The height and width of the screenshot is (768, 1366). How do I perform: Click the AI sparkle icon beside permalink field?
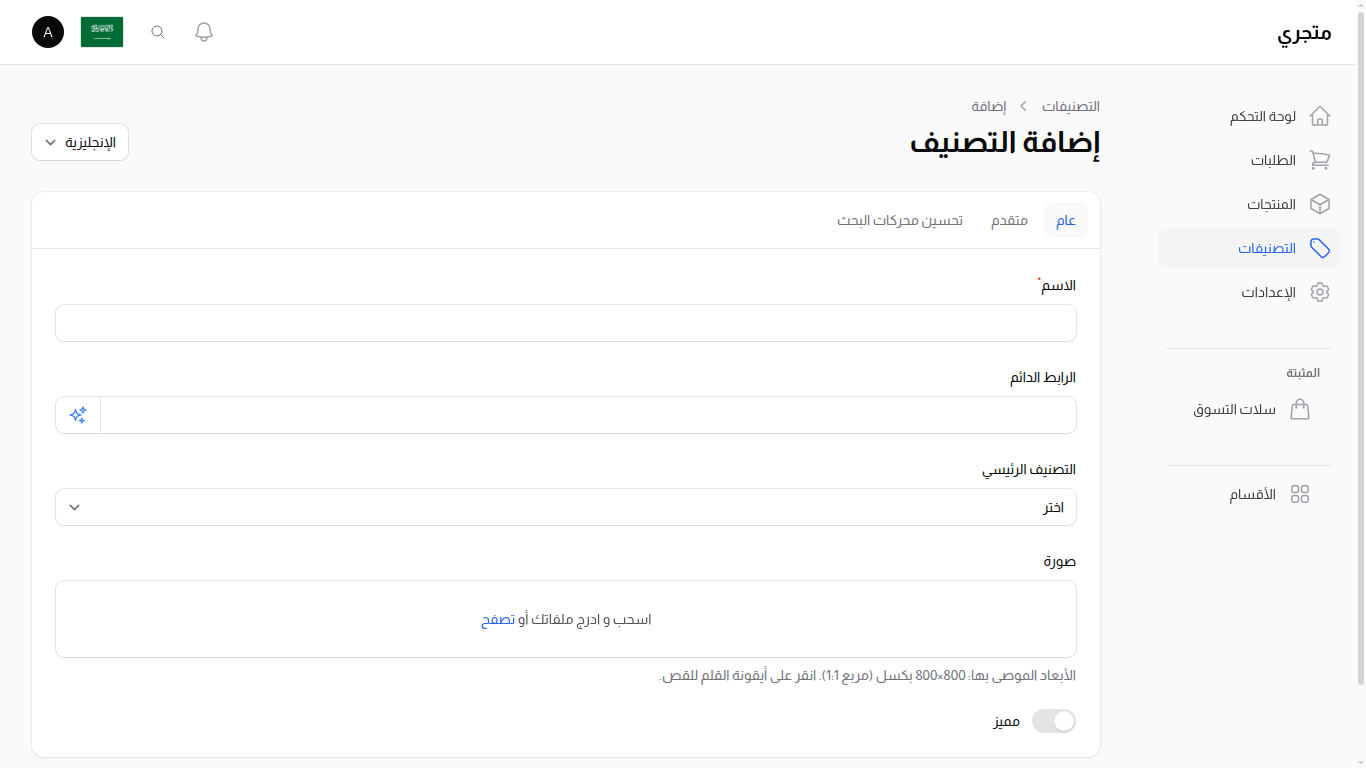[77, 414]
